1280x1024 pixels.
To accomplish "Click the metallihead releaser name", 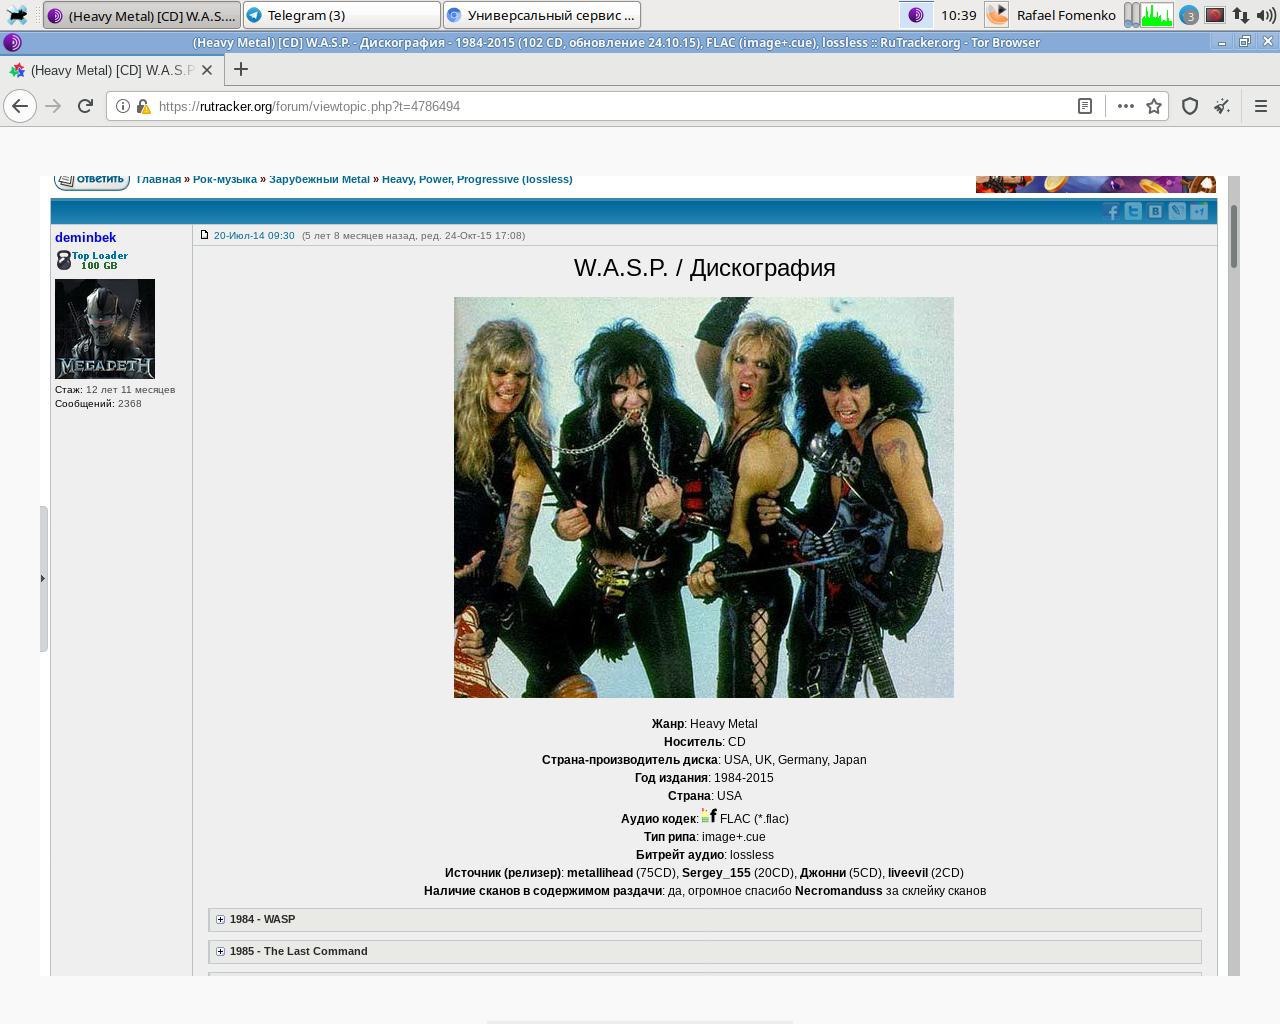I will [x=600, y=873].
